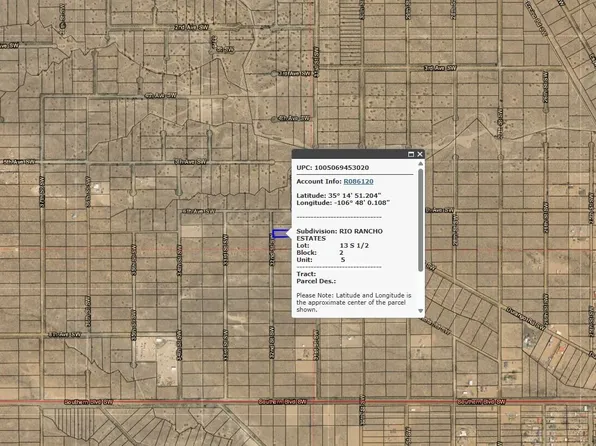This screenshot has height=446, width=596.
Task: Click the Please Note latitude disclaimer text
Action: tap(354, 302)
